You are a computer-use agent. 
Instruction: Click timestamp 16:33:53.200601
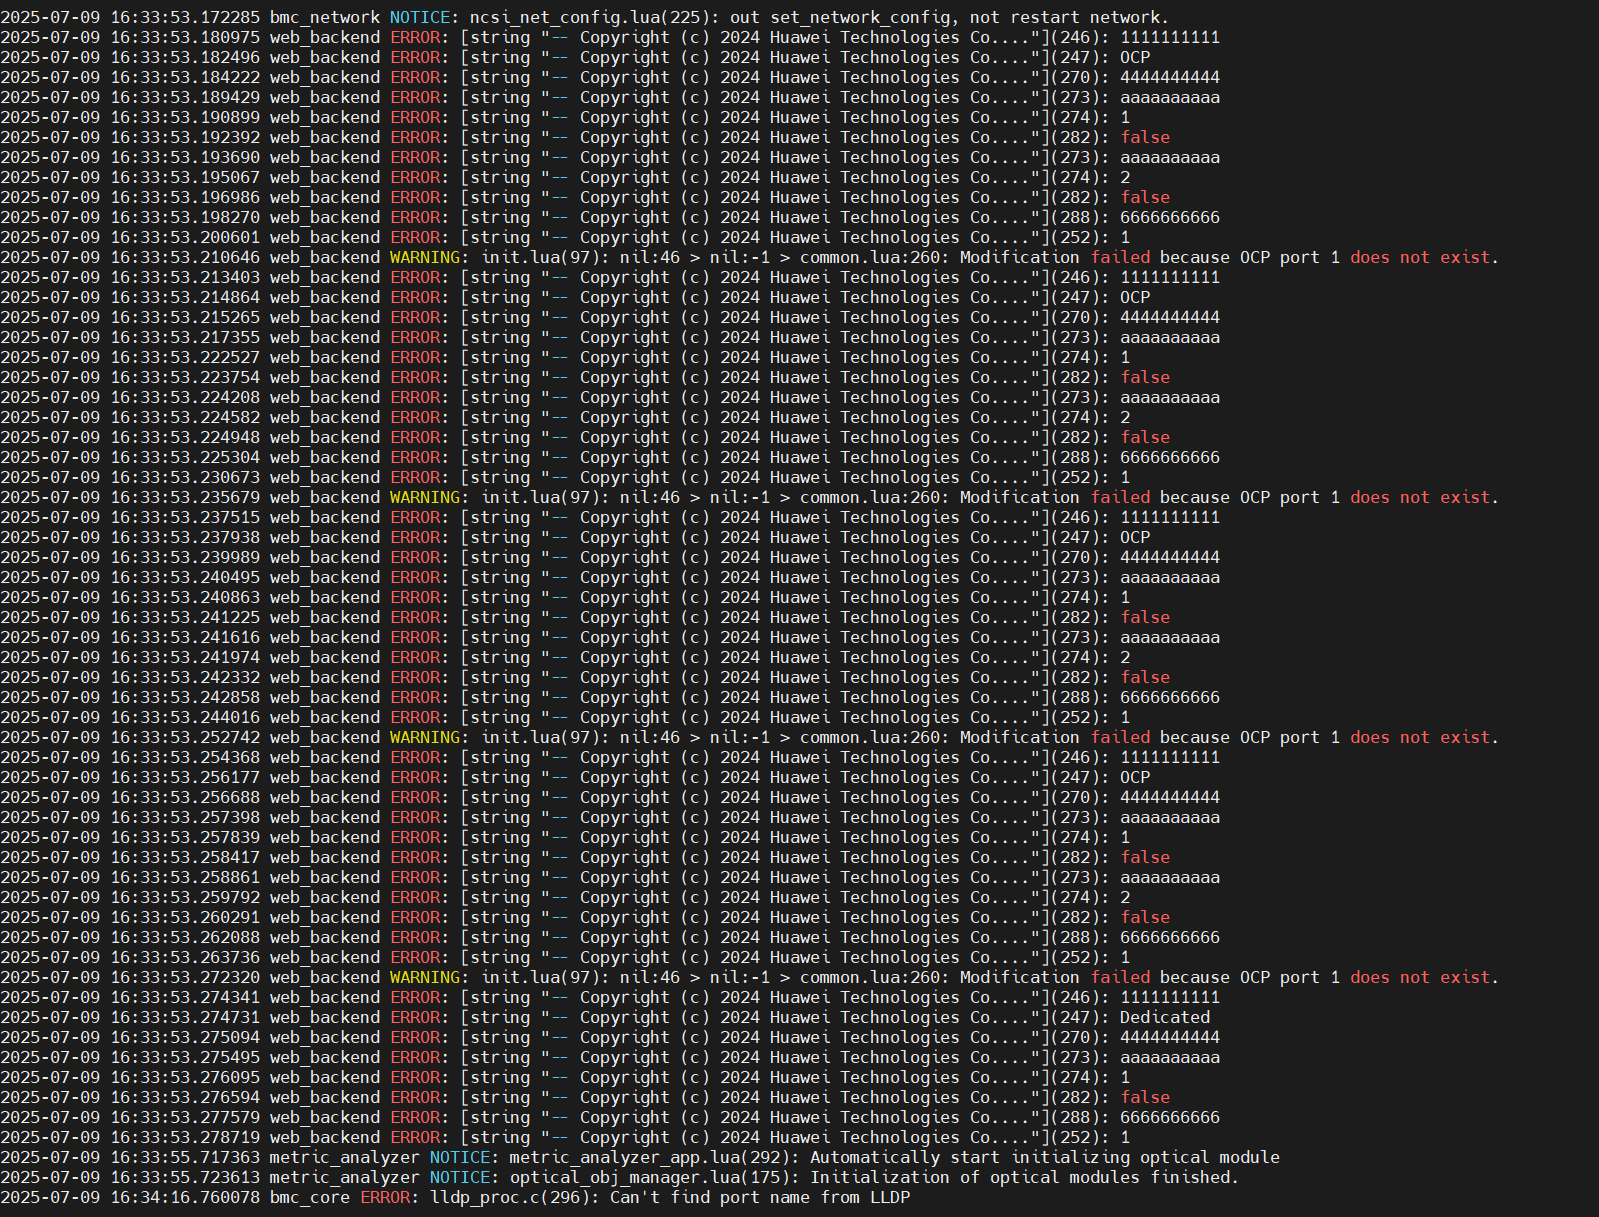pyautogui.click(x=185, y=237)
